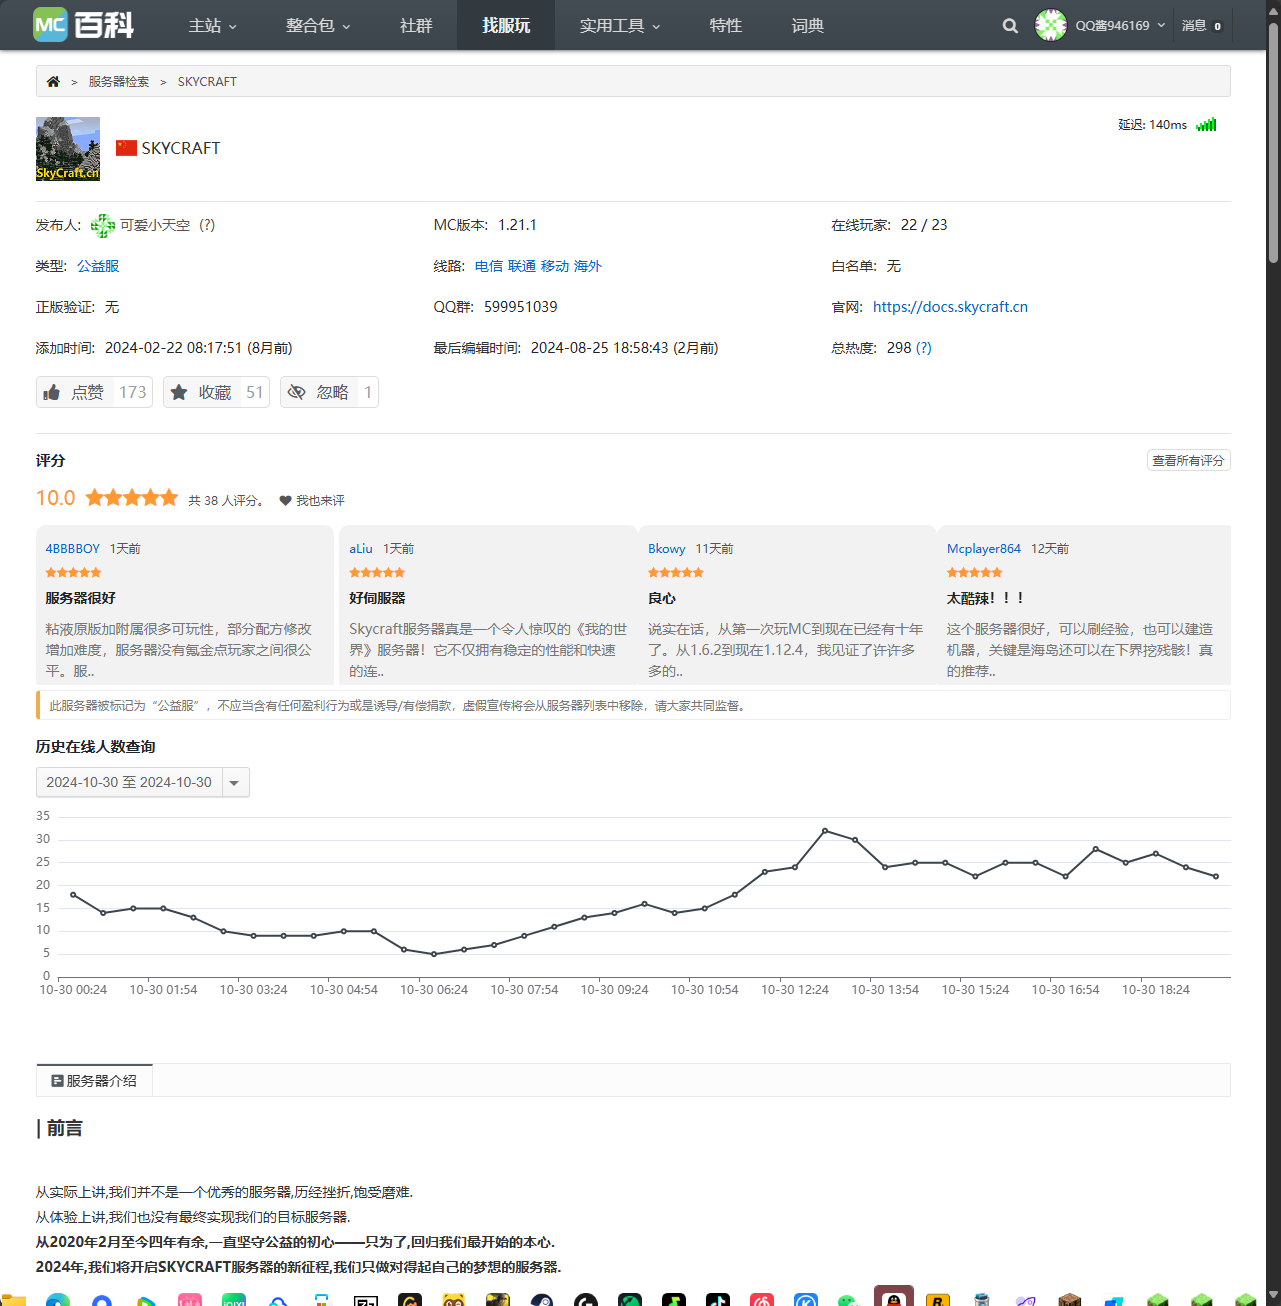Go home via breadcrumb house icon

[53, 82]
